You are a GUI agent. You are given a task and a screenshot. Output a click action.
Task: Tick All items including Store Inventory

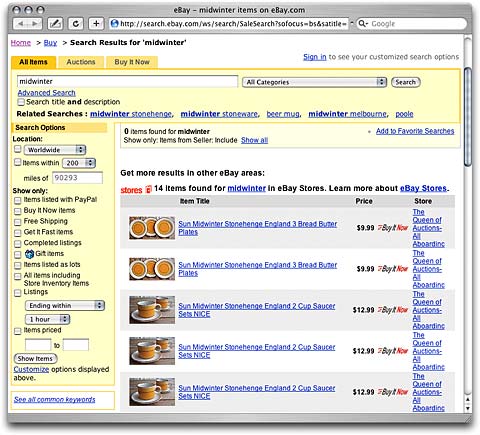click(17, 276)
